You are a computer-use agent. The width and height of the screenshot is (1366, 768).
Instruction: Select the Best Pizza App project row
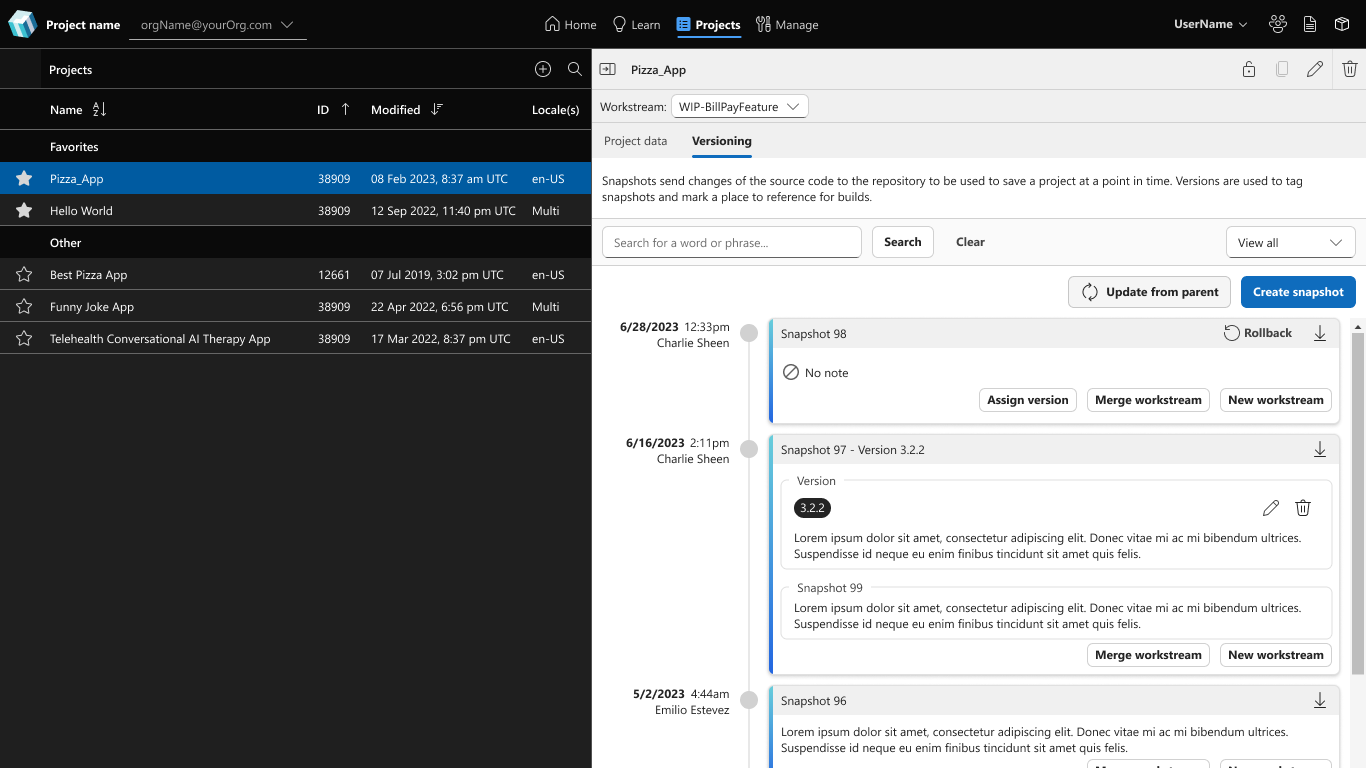tap(296, 275)
